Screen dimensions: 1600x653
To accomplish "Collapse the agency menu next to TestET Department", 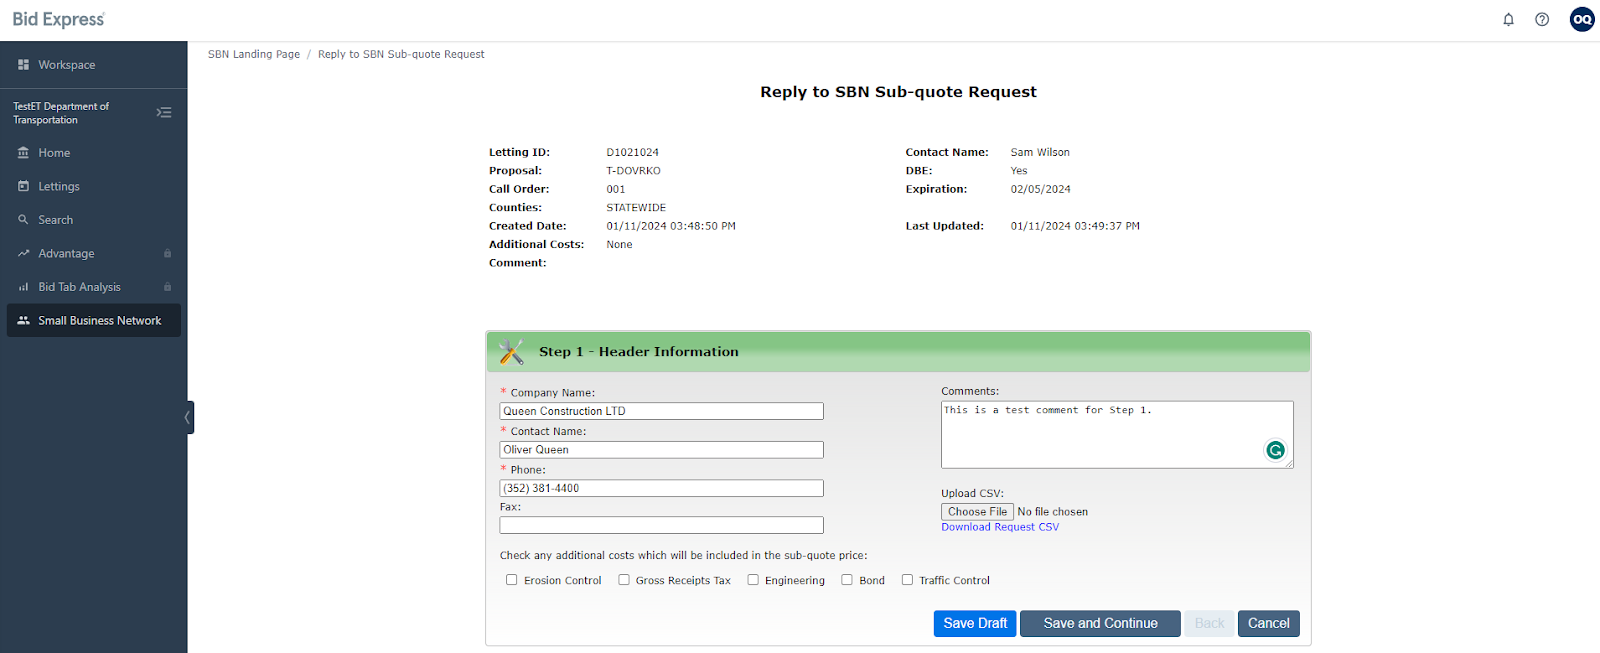I will tap(164, 113).
